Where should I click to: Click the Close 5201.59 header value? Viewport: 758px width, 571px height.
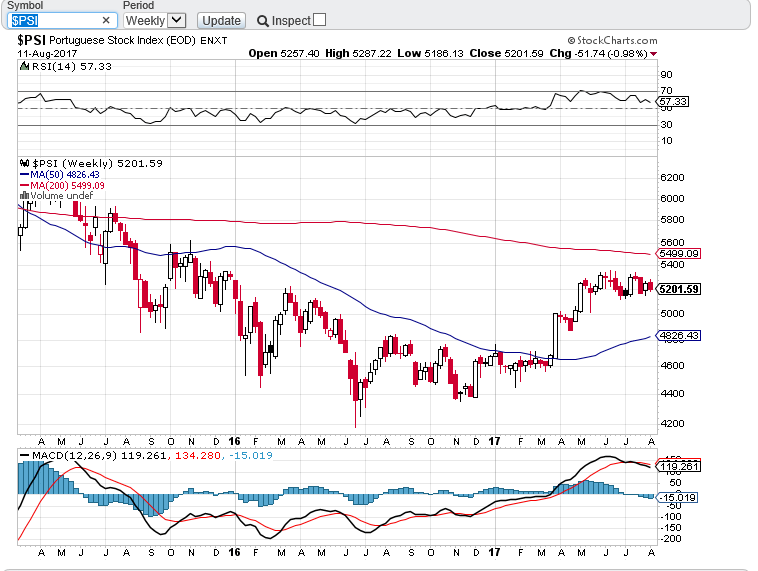tap(506, 54)
